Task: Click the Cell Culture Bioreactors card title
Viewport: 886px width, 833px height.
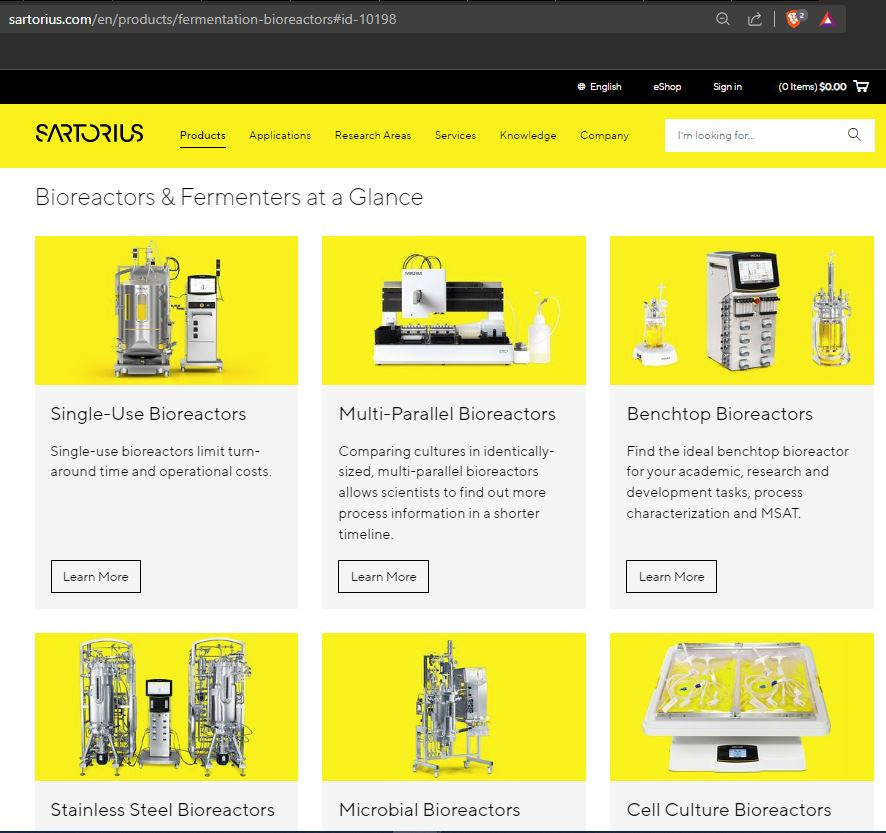Action: click(x=729, y=810)
